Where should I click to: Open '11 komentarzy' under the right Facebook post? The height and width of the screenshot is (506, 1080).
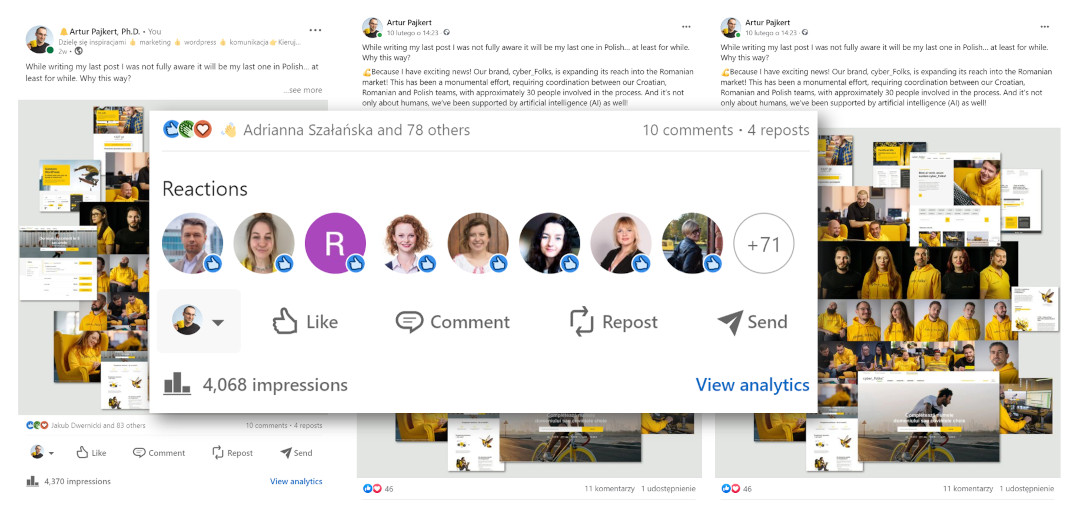(969, 489)
